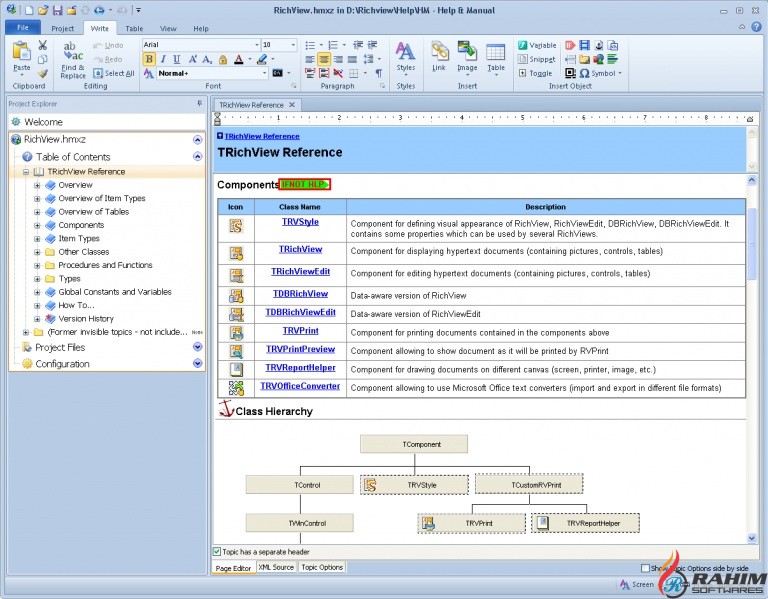Enable 'Show Topic Options side by side' checkbox
The image size is (768, 599).
tap(645, 567)
